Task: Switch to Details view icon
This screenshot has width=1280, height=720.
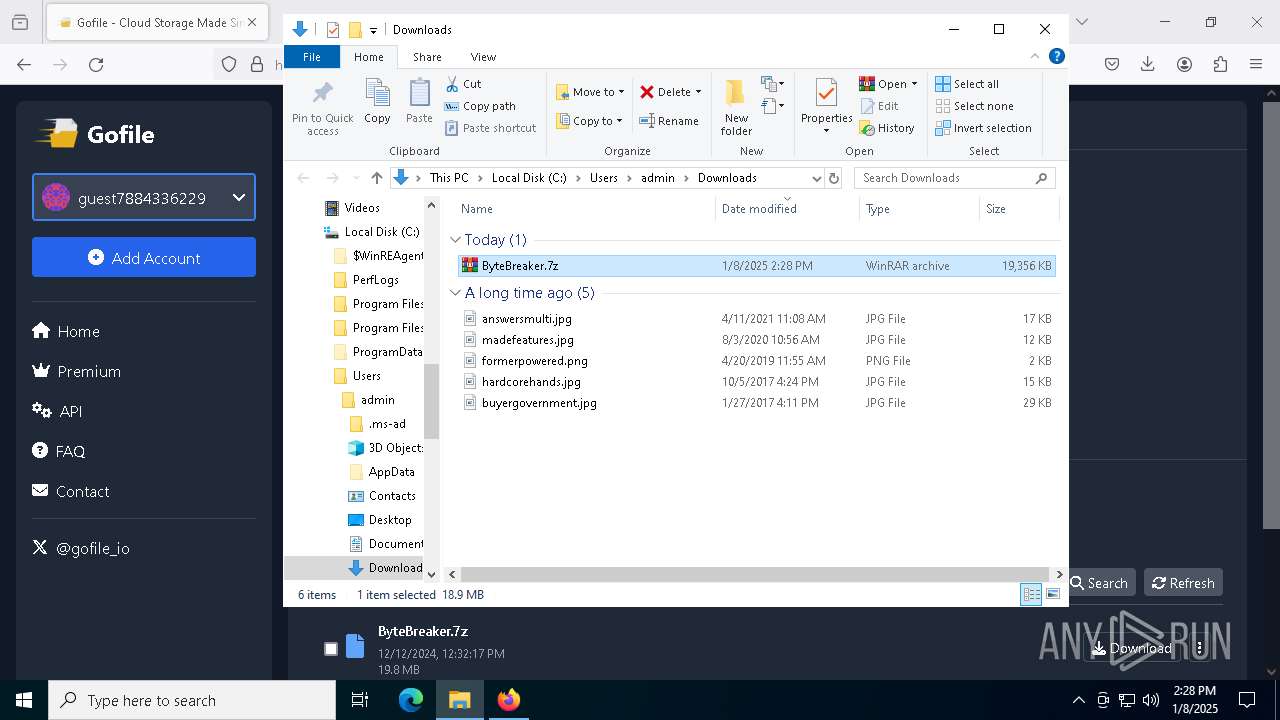Action: (x=1031, y=595)
